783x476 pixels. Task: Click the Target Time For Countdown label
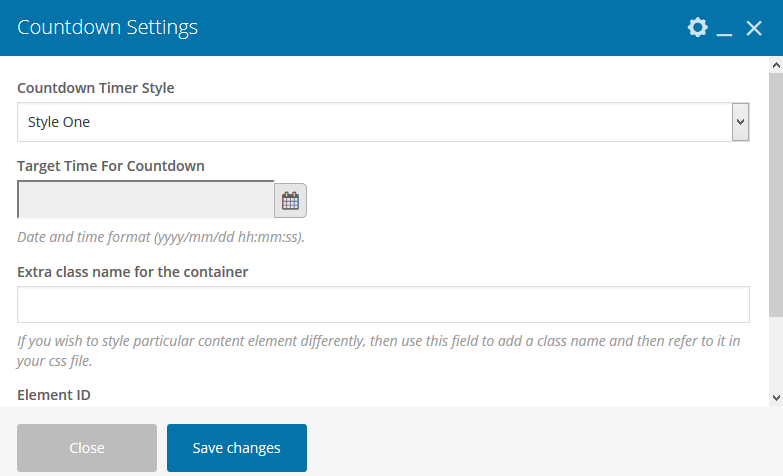pos(111,166)
